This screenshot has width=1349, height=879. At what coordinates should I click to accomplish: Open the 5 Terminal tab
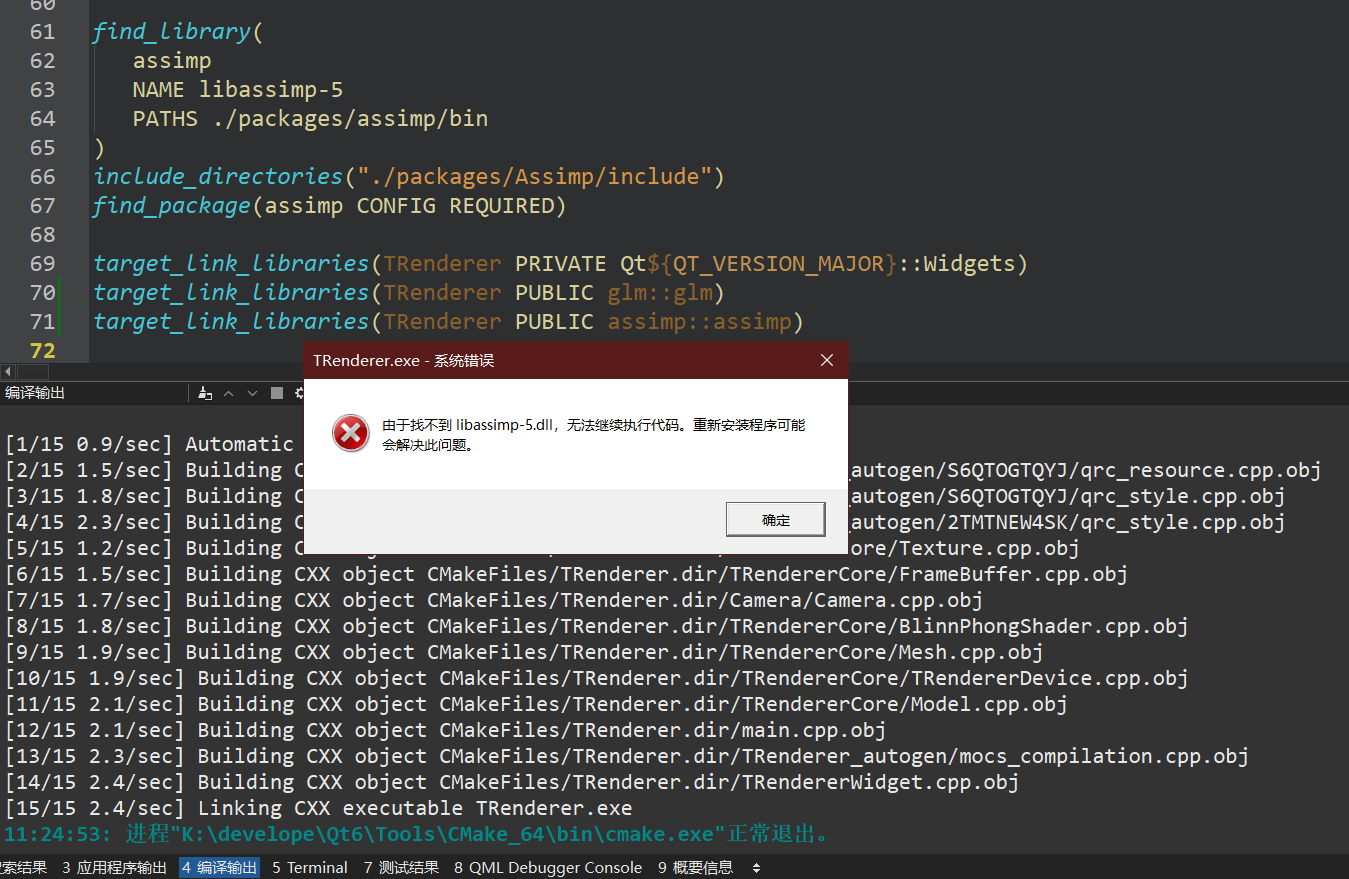(x=310, y=867)
